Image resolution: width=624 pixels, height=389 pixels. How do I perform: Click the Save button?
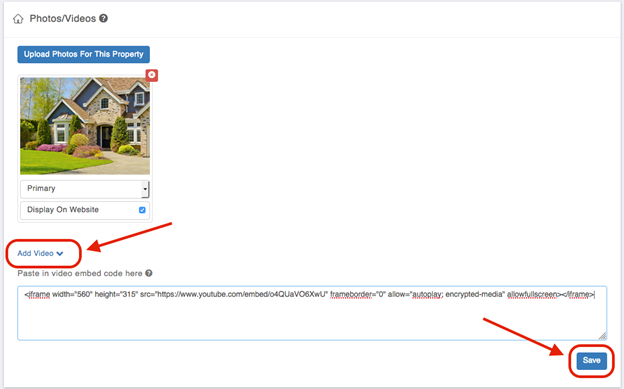[591, 360]
